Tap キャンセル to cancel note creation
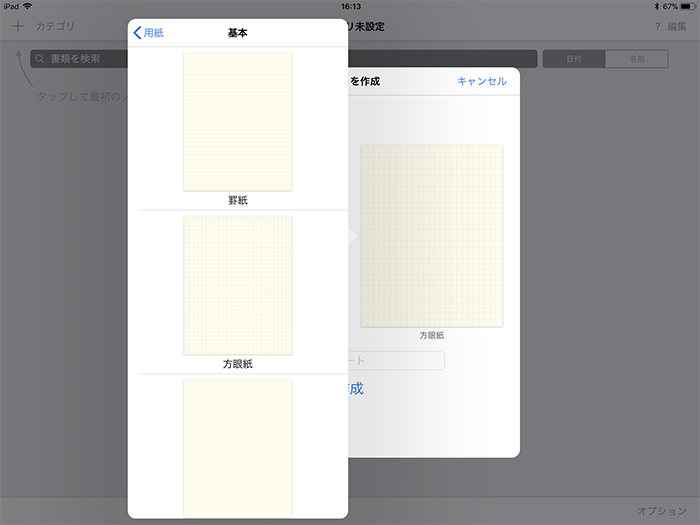Screen dimensions: 700x525 pyautogui.click(x=482, y=81)
